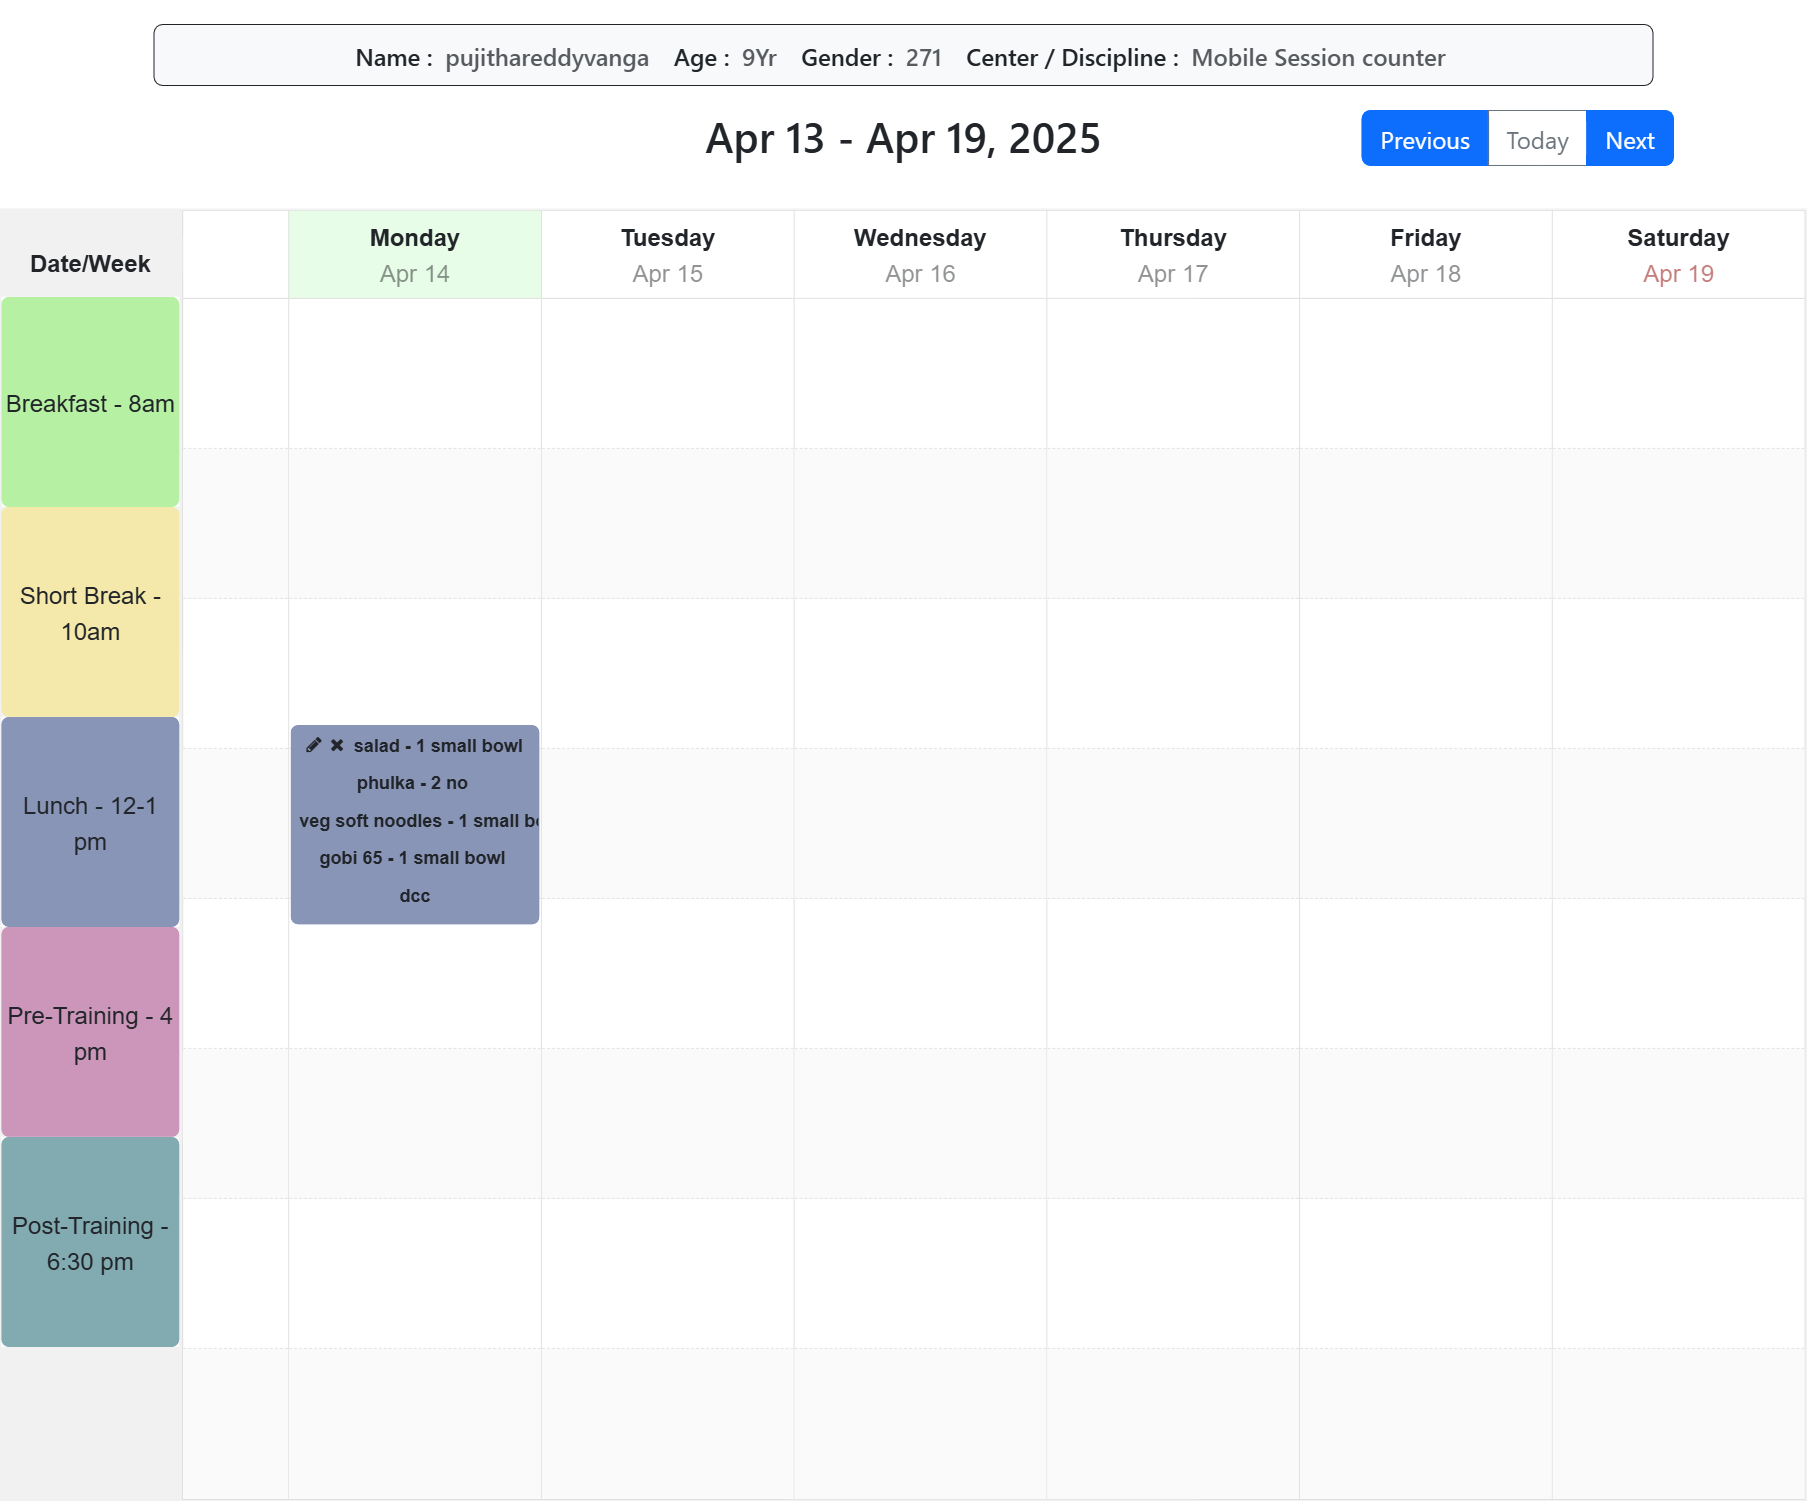Click the pink Pre-Training - 4 pm block
Viewport: 1807px width, 1501px height.
point(90,1033)
